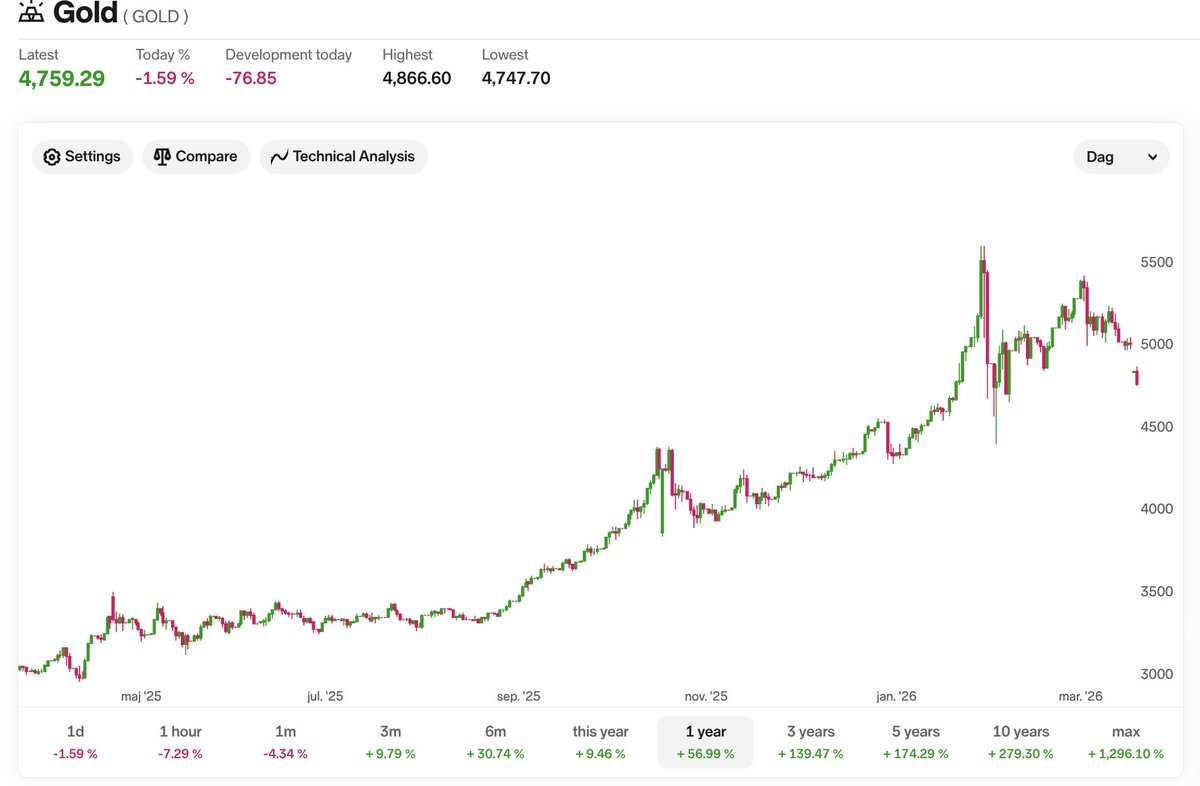Select the 6m time range

point(495,742)
